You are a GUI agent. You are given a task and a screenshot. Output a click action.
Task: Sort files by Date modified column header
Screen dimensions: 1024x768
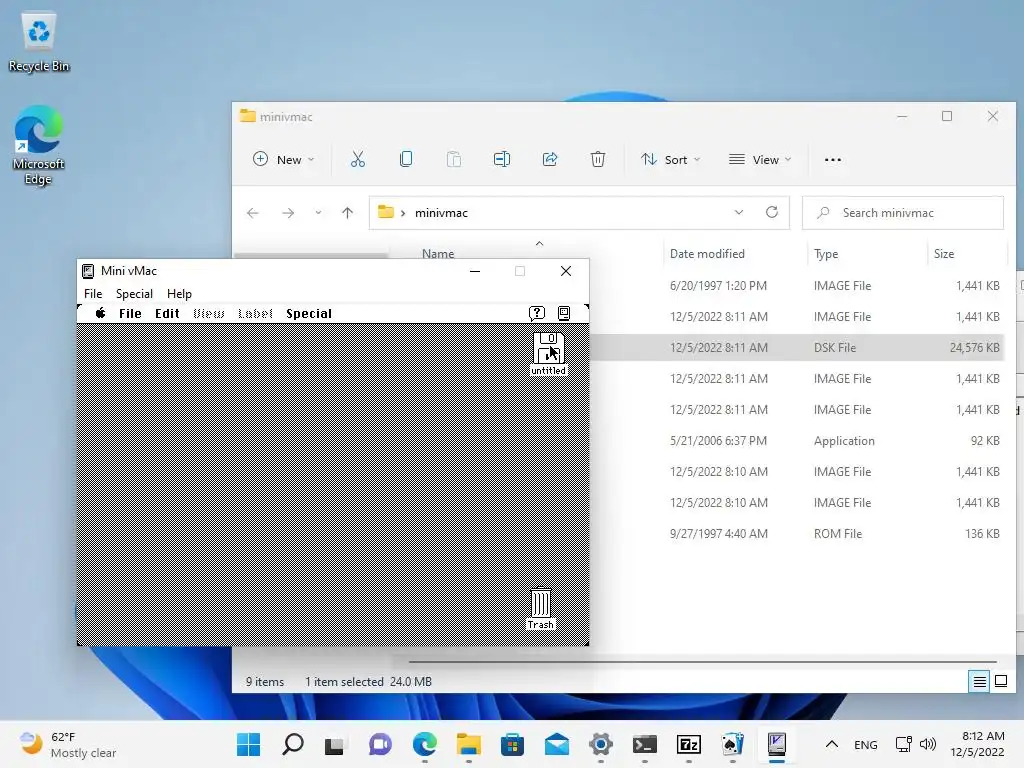click(707, 253)
